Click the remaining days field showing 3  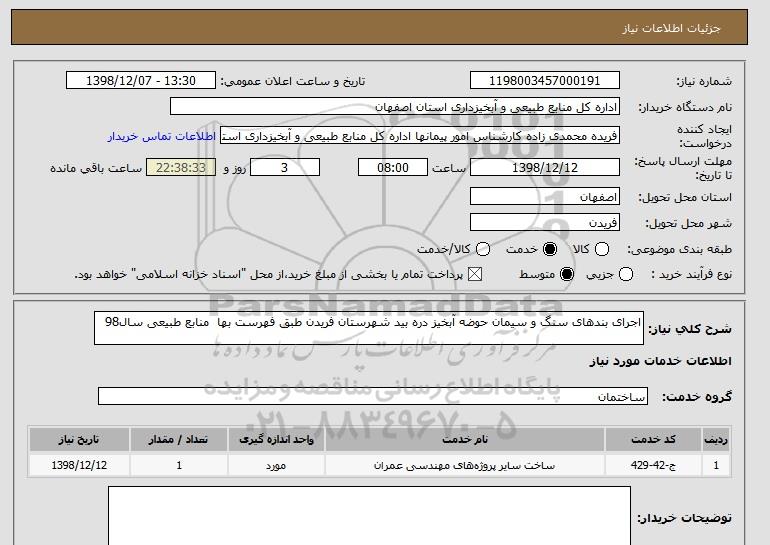285,167
